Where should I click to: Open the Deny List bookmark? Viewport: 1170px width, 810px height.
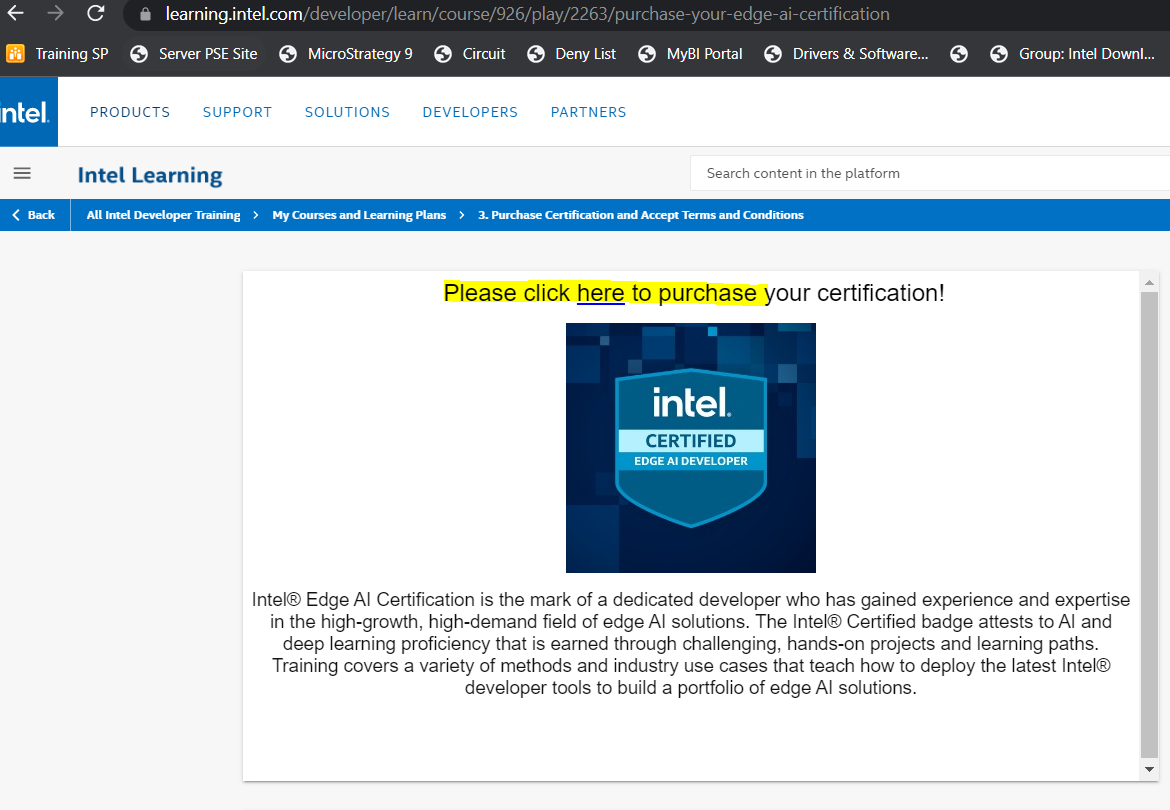(571, 53)
